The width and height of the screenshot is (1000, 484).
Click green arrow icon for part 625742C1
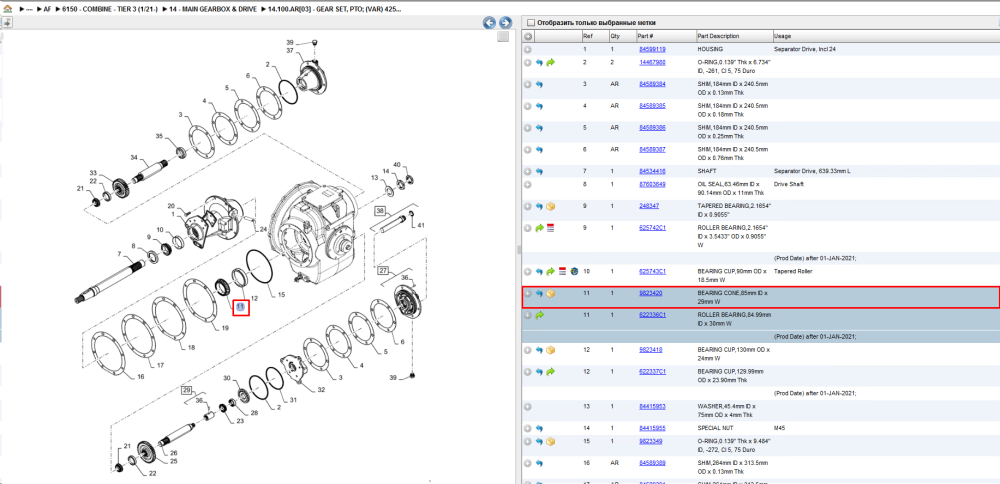[x=539, y=228]
